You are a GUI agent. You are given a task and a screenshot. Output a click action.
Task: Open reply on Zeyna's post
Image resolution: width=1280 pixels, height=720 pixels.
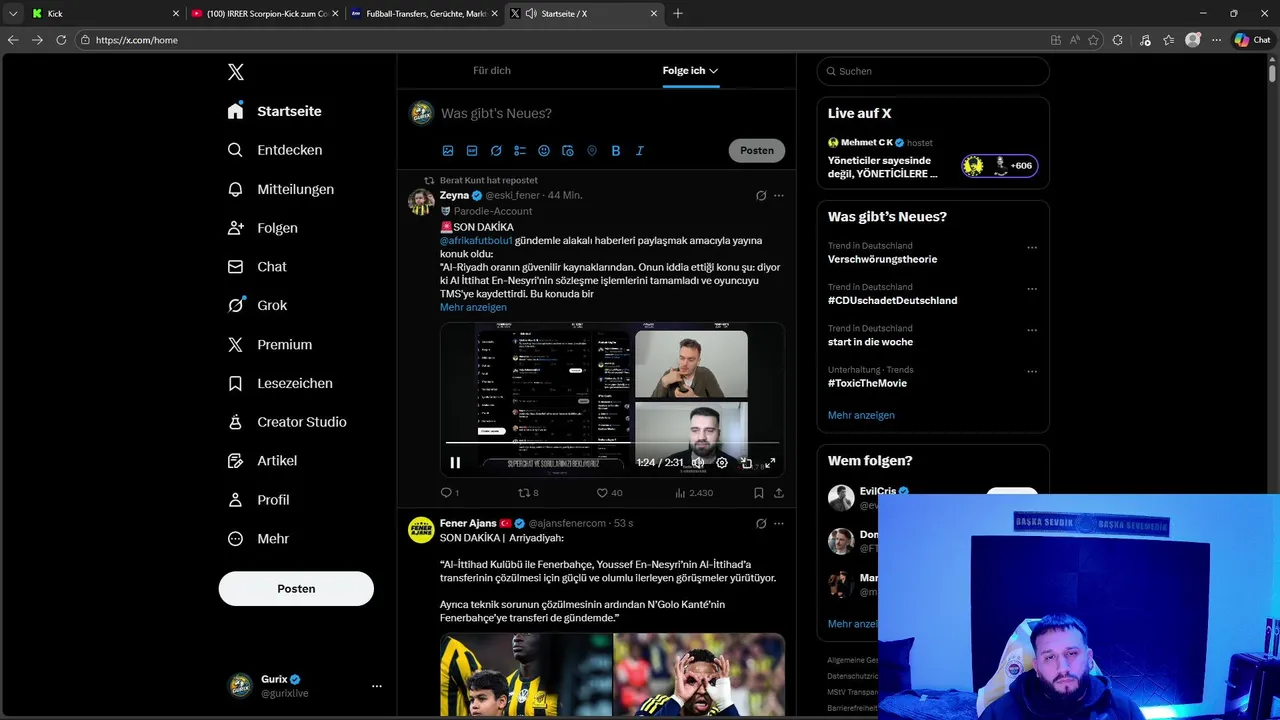[x=449, y=493]
